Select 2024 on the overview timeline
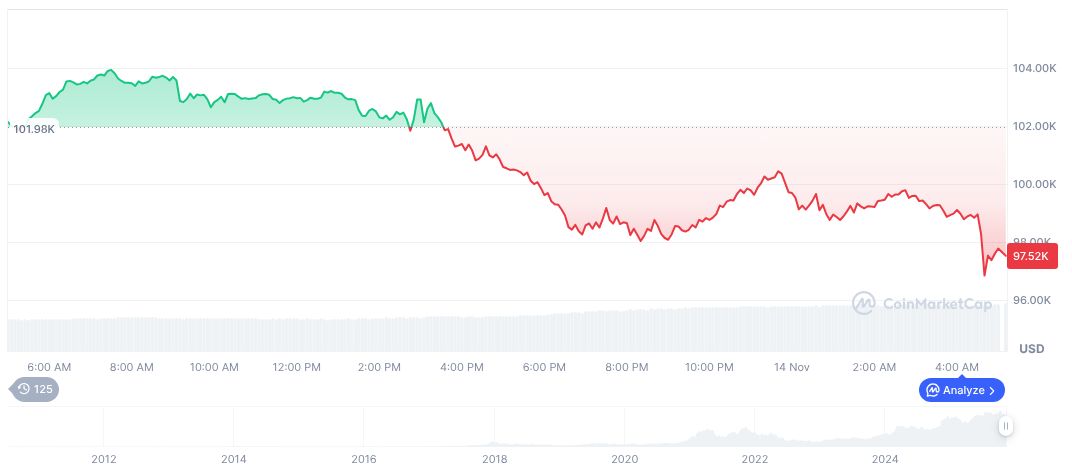Screen dimensions: 1072x470 tap(885, 459)
